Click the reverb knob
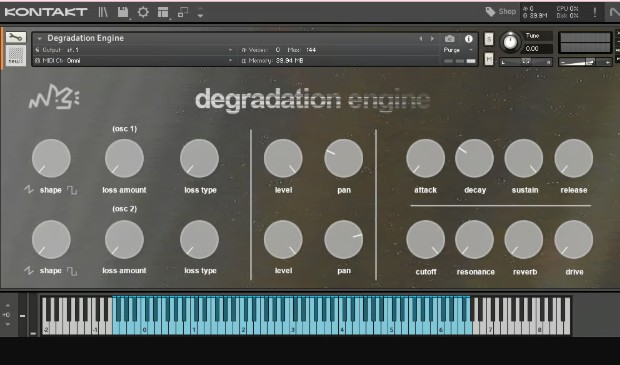 tap(524, 240)
